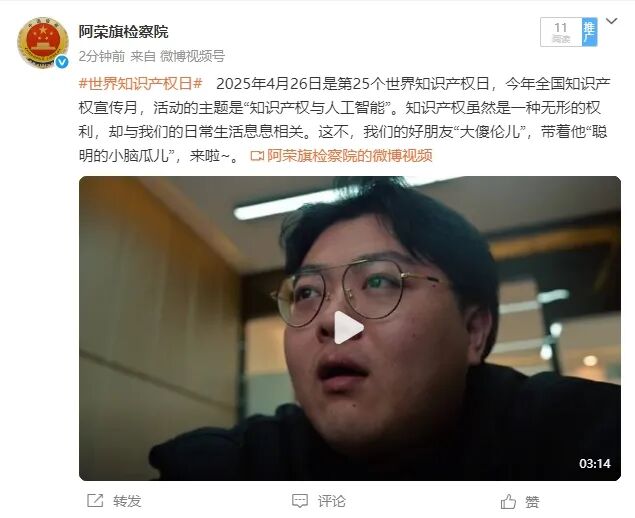Open the 阿荣旗检察院 account name
This screenshot has height=518, width=635.
click(x=124, y=32)
